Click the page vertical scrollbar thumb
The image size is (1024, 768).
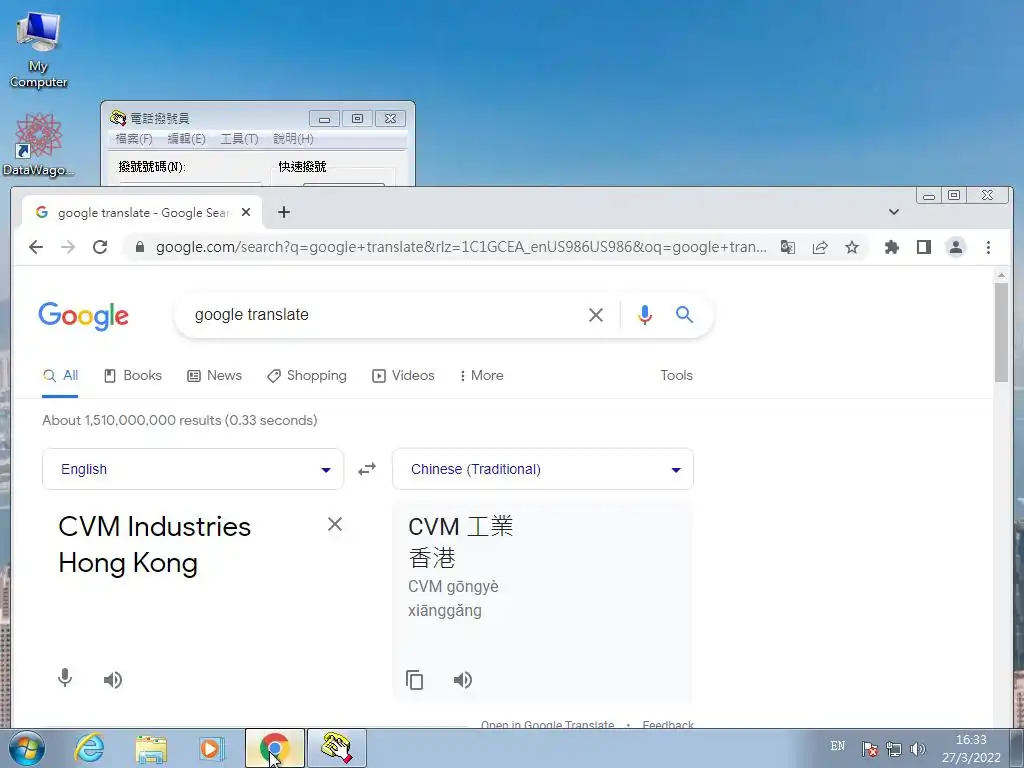click(x=1001, y=333)
